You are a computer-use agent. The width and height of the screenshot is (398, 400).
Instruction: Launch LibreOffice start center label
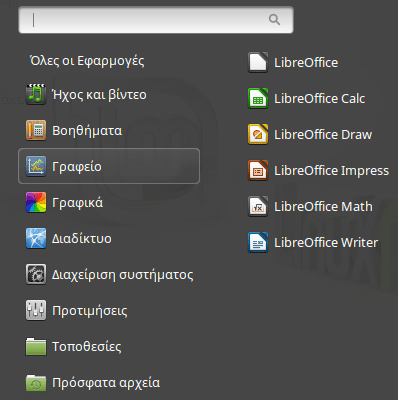click(x=306, y=63)
